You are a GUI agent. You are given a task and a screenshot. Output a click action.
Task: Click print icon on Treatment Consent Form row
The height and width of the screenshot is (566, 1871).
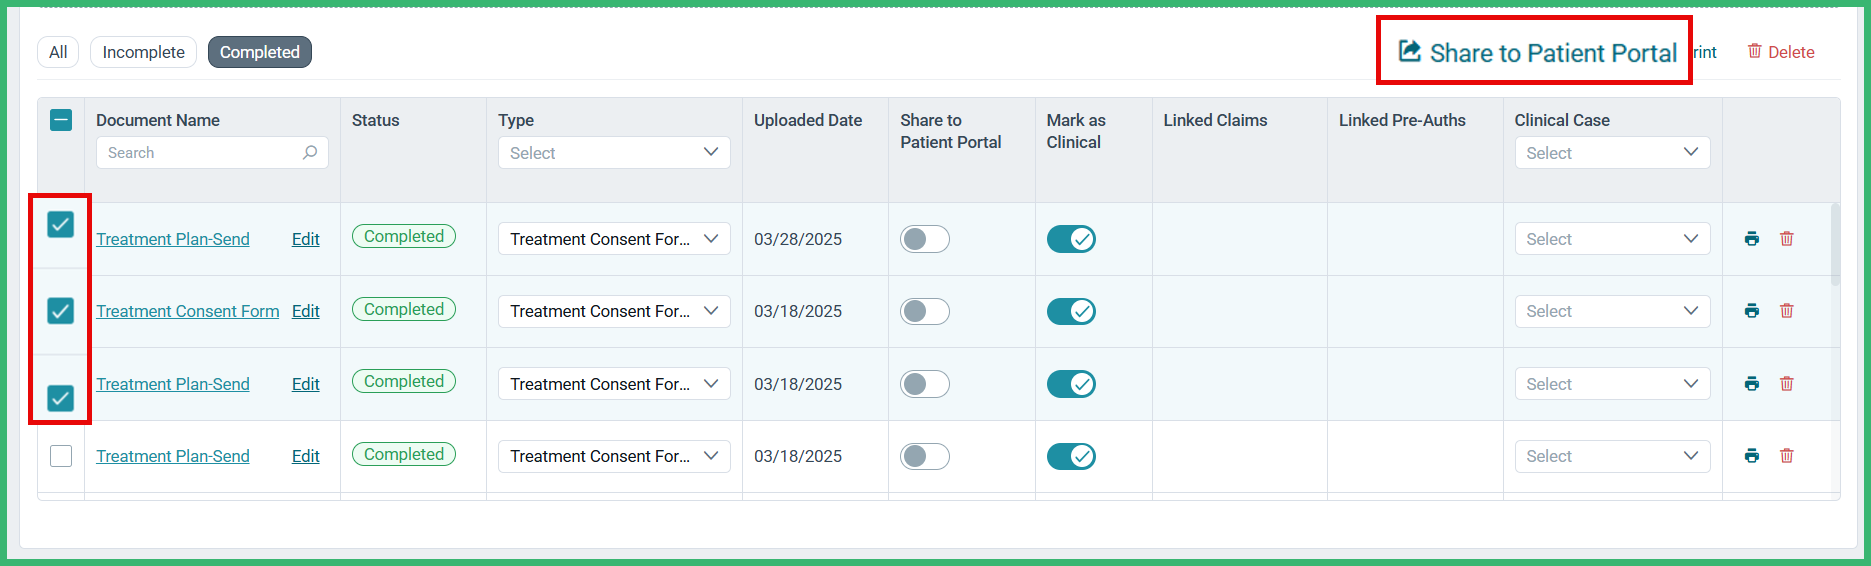coord(1751,311)
